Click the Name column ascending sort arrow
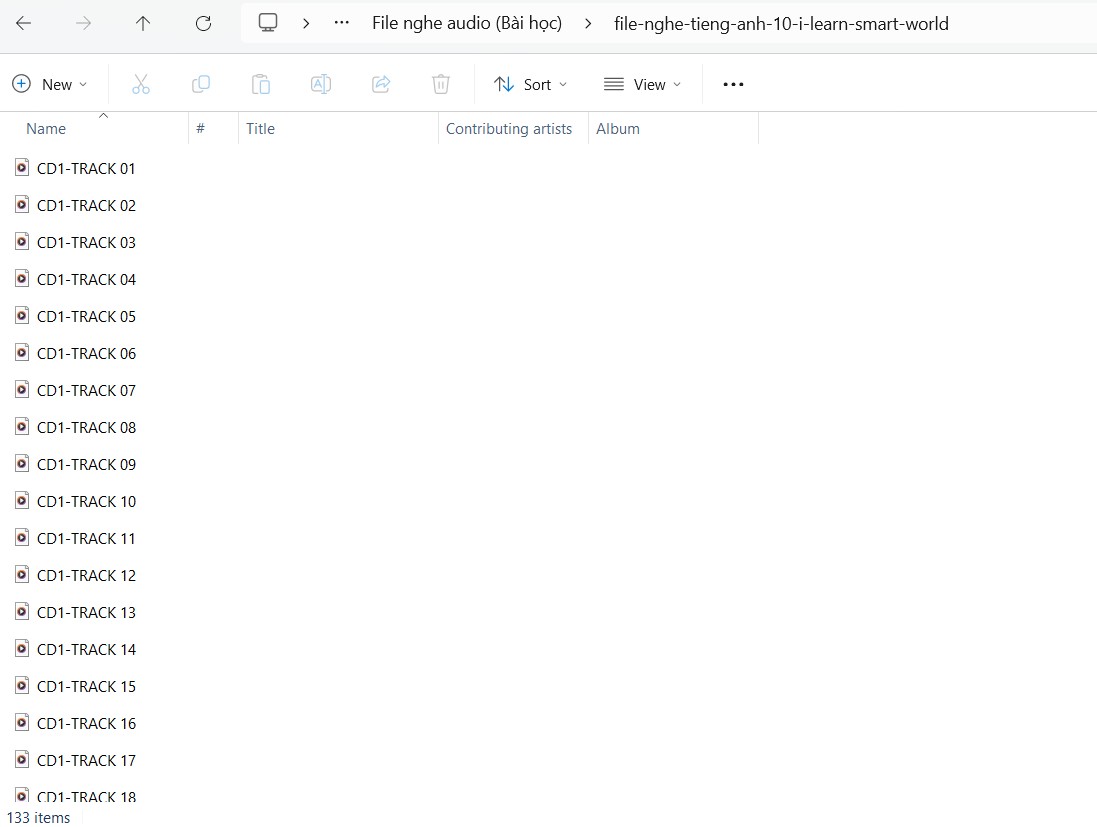This screenshot has height=827, width=1097. coord(103,116)
